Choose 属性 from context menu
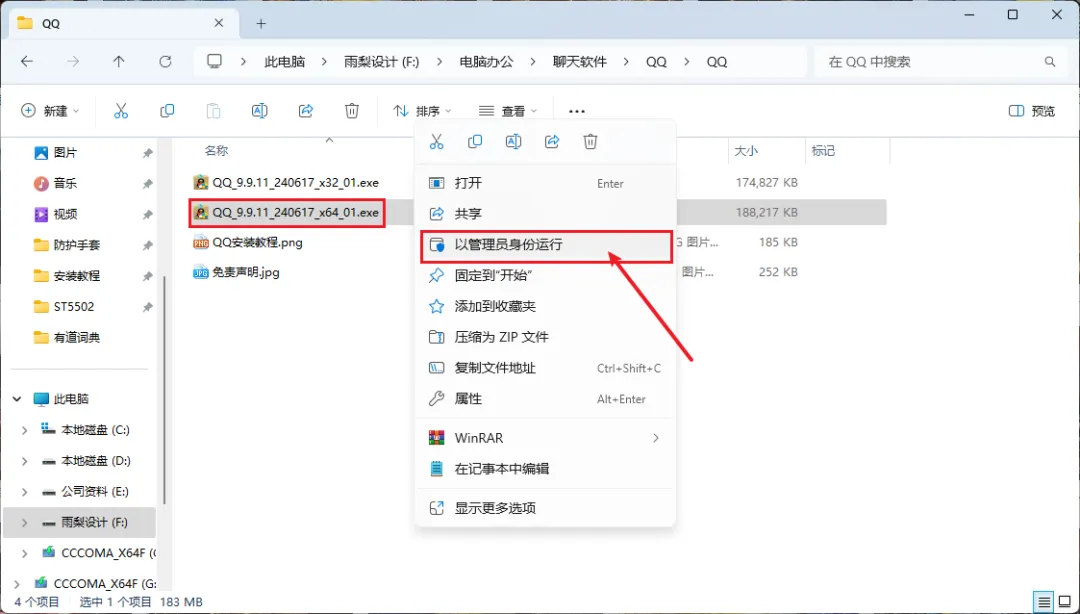1080x614 pixels. [546, 399]
